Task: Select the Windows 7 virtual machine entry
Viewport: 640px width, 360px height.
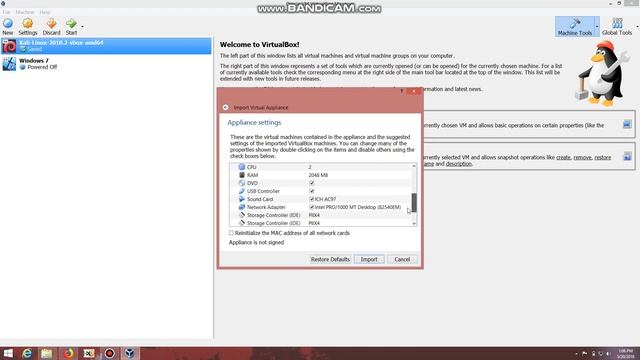Action: pyautogui.click(x=106, y=64)
